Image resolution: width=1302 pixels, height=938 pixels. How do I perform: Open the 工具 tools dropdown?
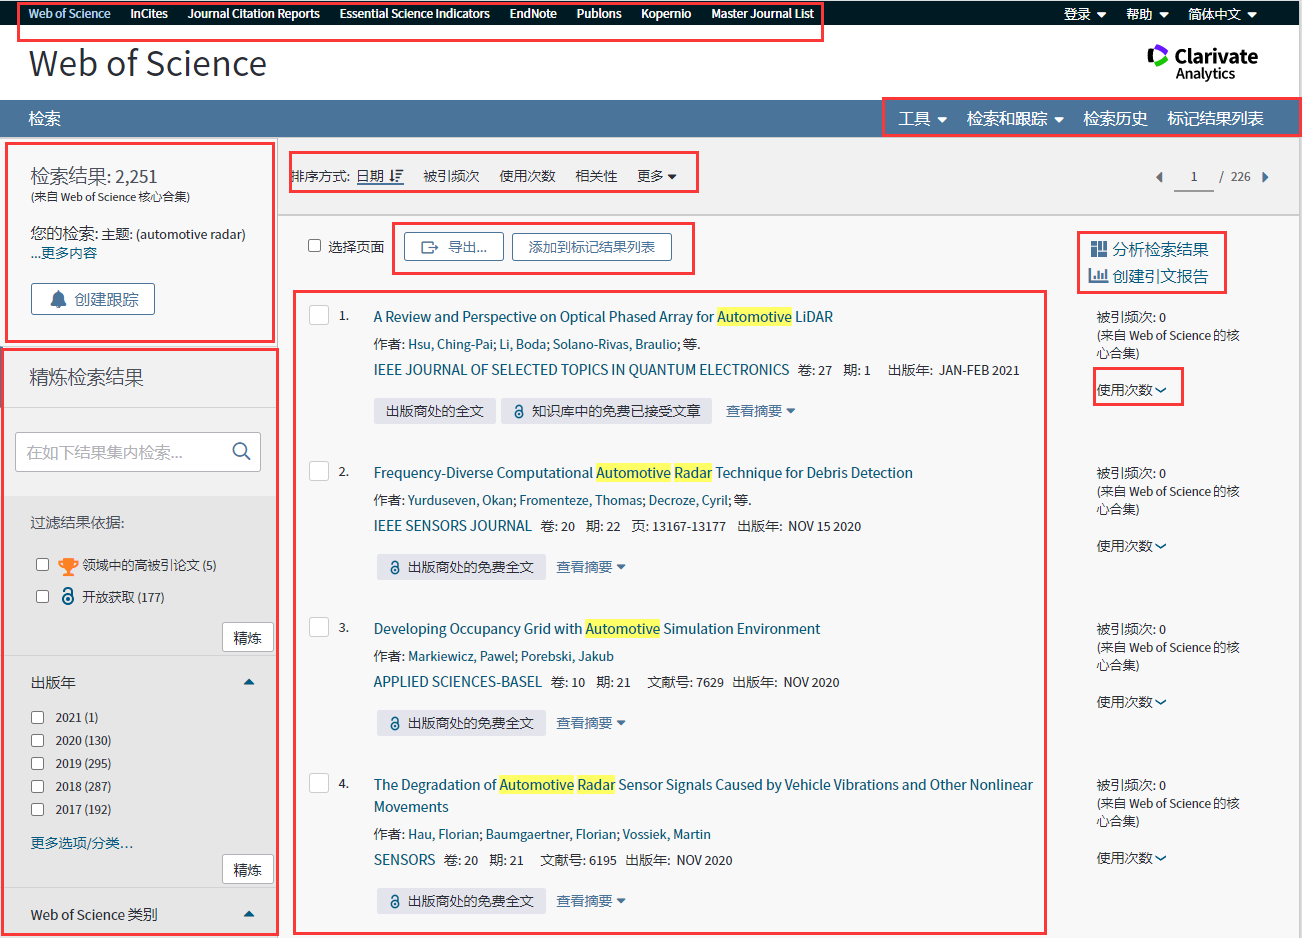[922, 118]
